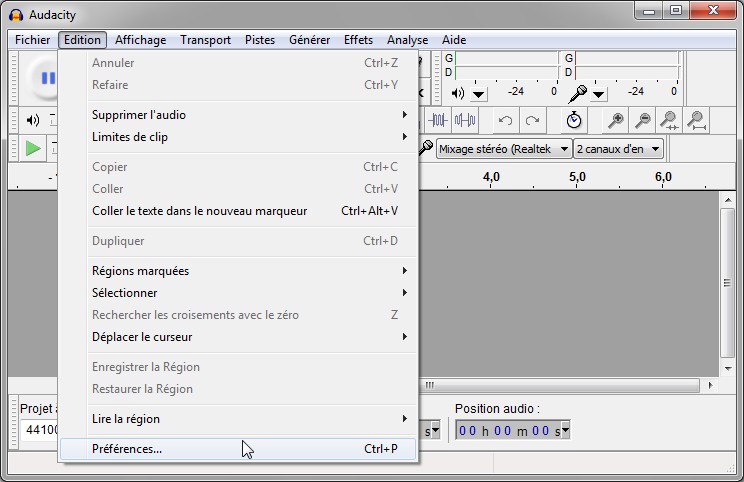Open the output speaker meter dropdown arrow
This screenshot has height=482, width=744.
click(479, 94)
